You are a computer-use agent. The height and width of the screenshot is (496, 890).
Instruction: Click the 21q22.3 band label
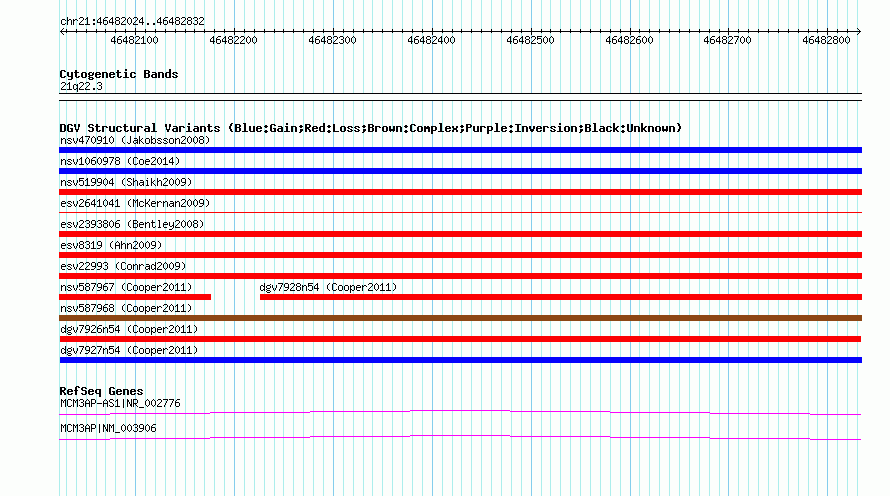point(81,86)
